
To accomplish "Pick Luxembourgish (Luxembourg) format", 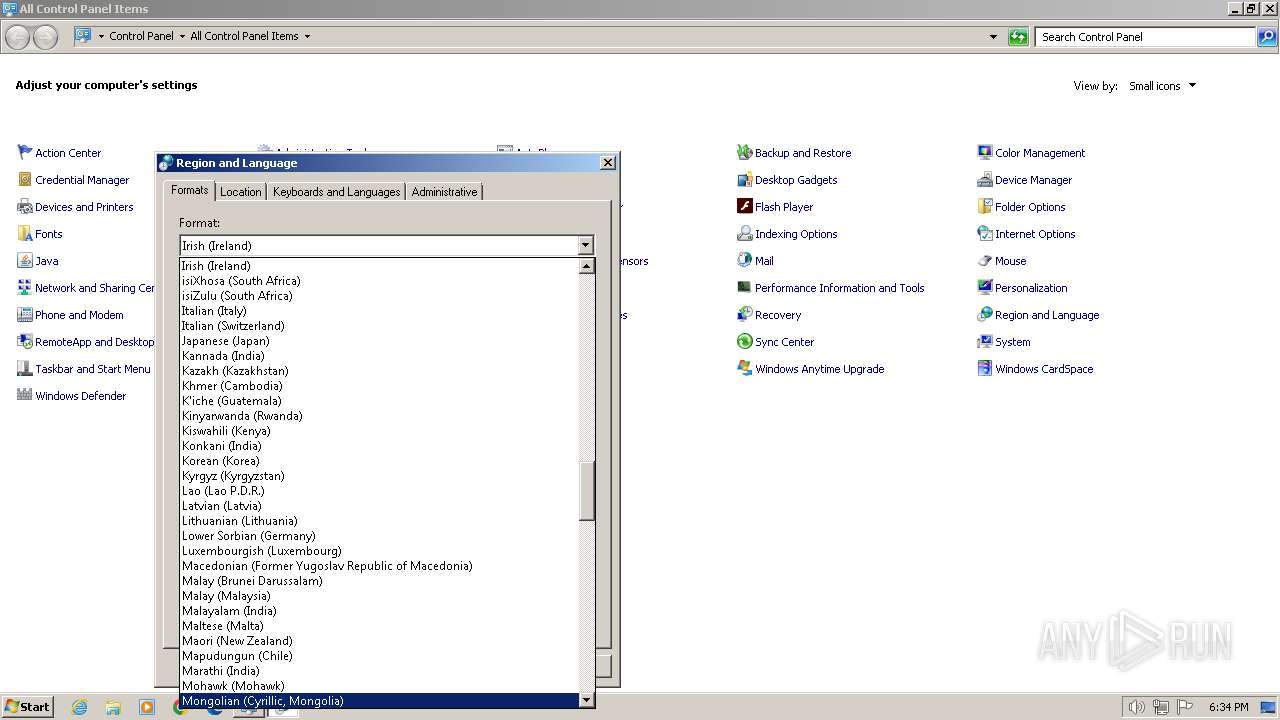I will pos(380,551).
